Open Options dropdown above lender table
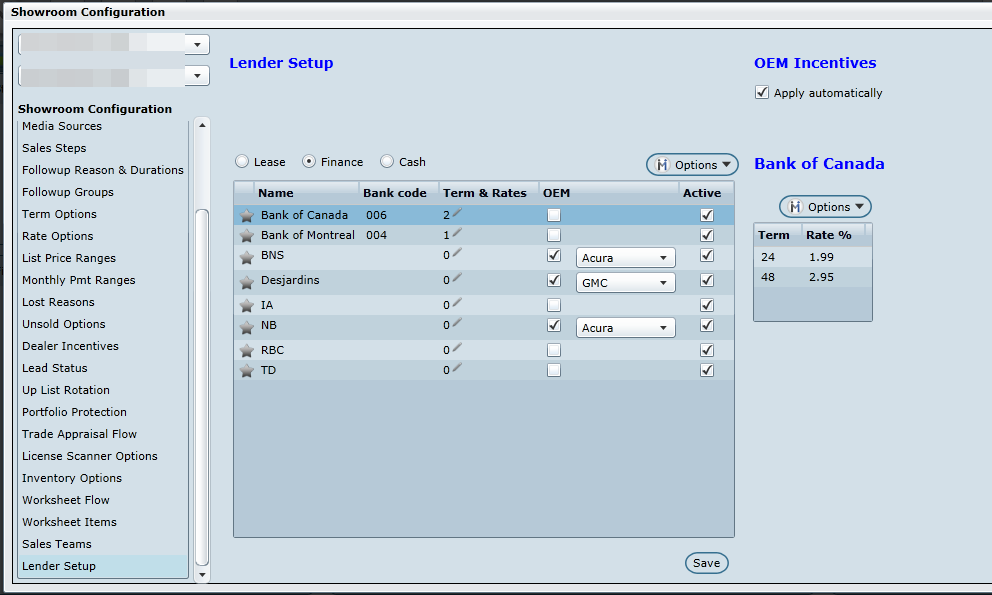The width and height of the screenshot is (992, 595). [692, 165]
